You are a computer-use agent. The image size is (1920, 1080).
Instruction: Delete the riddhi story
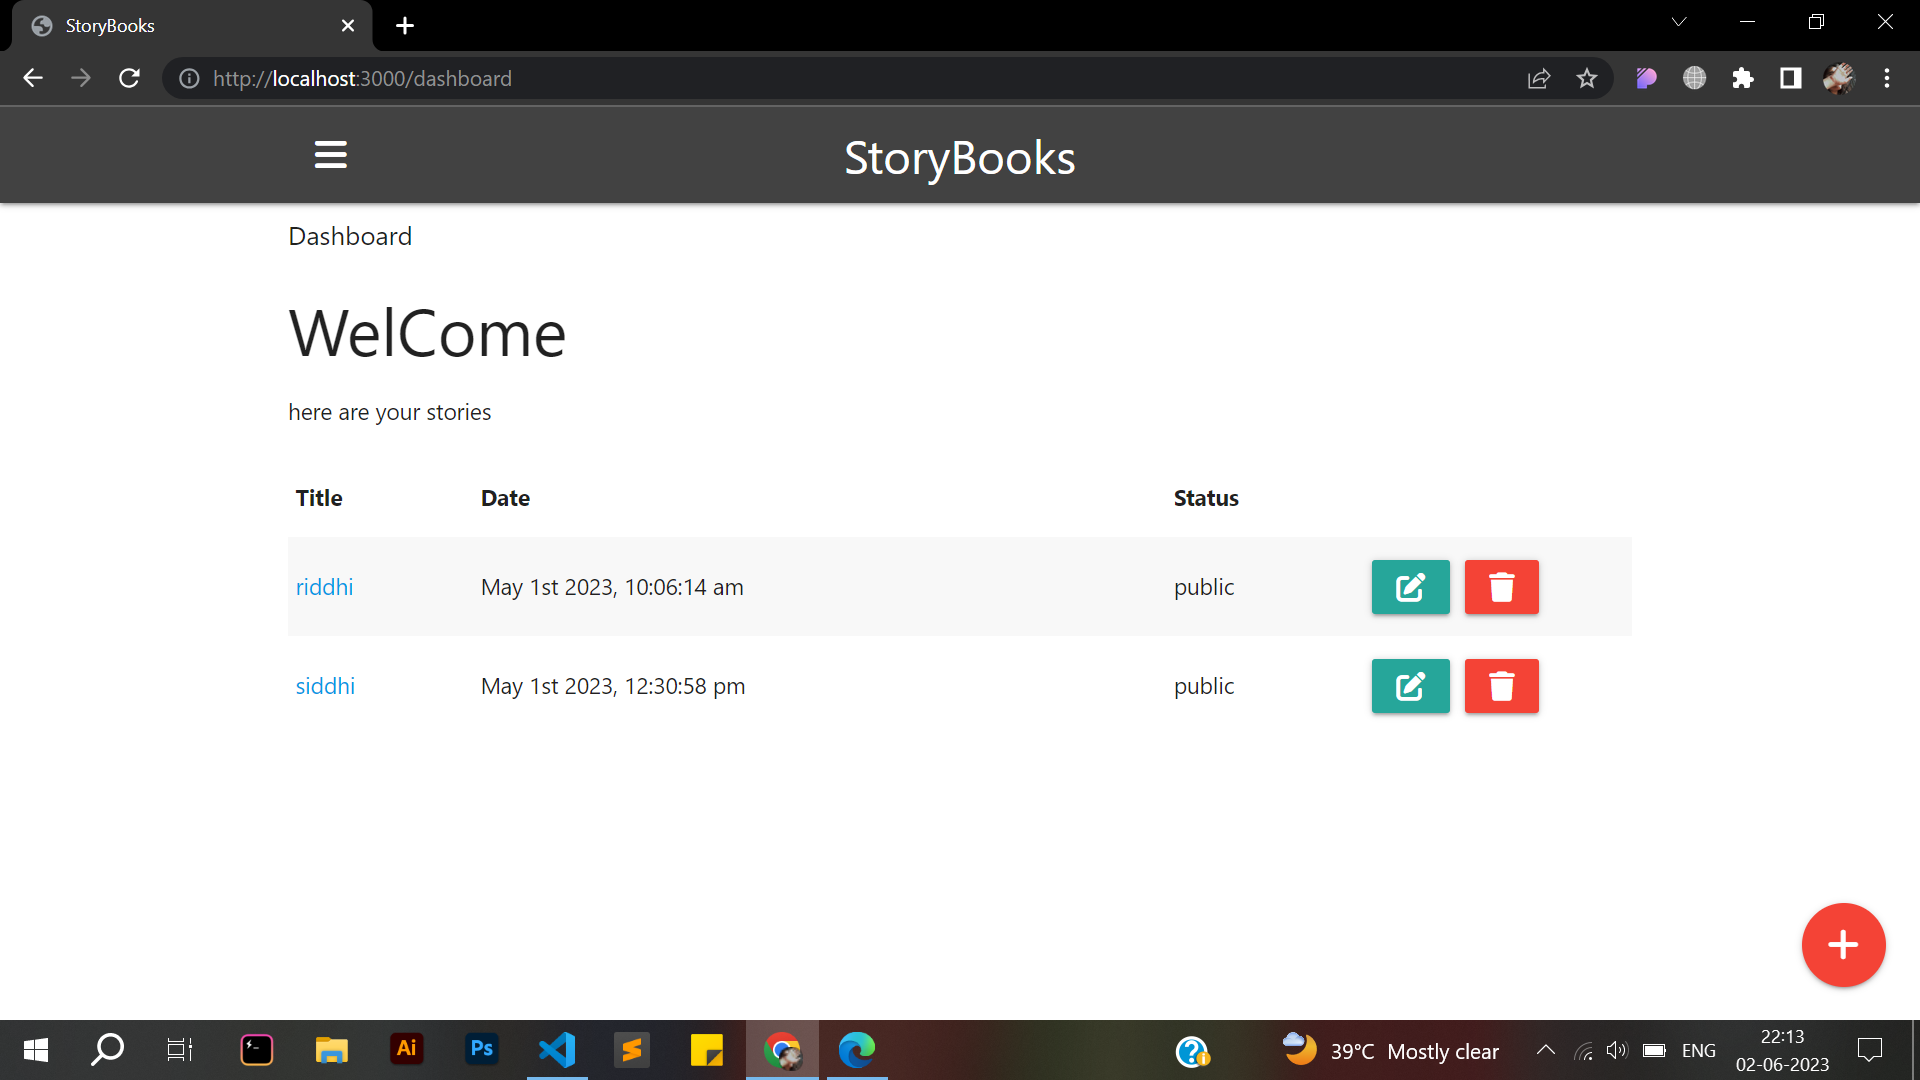1501,587
